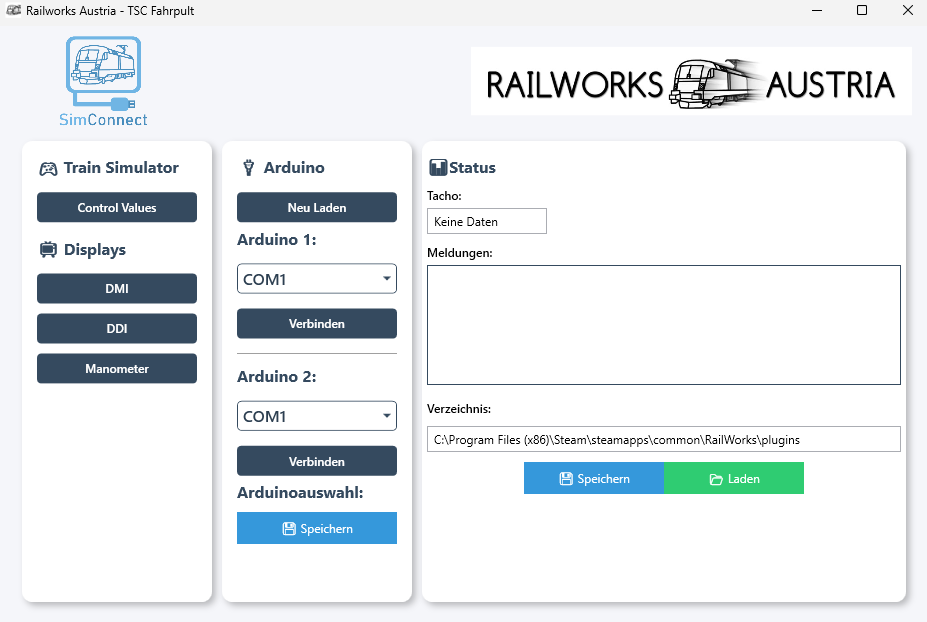Click the Arduino 2: label
The width and height of the screenshot is (927, 622).
click(277, 377)
